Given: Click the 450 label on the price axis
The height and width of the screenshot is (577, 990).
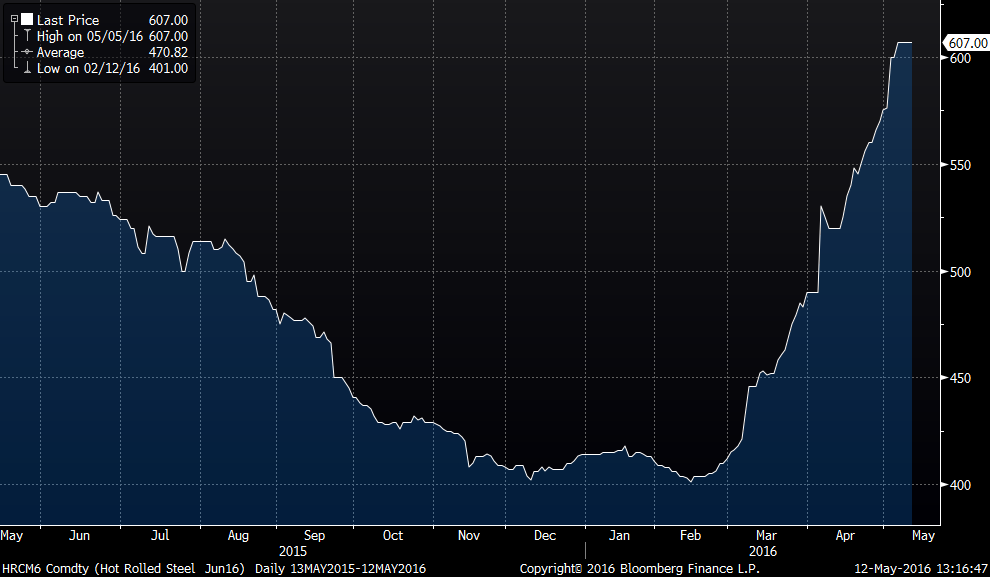Looking at the screenshot, I should coord(961,378).
